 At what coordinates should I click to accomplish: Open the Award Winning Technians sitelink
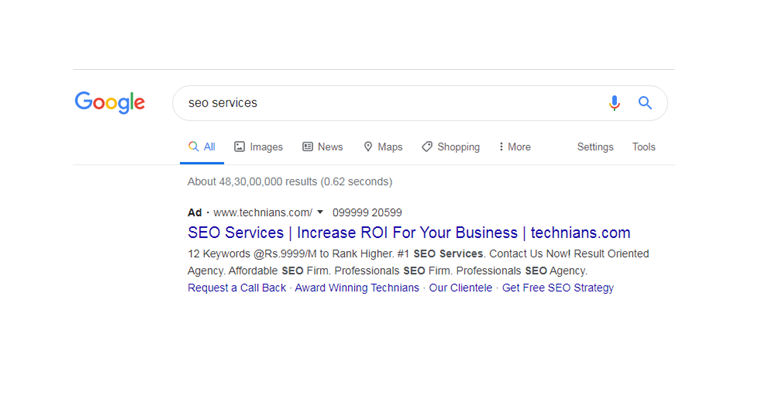357,288
